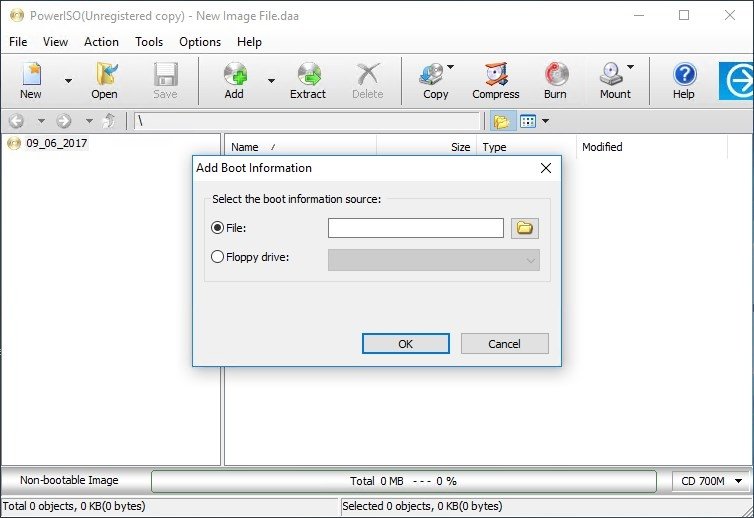
Task: Expand the New button dropdown arrow
Action: click(x=68, y=80)
